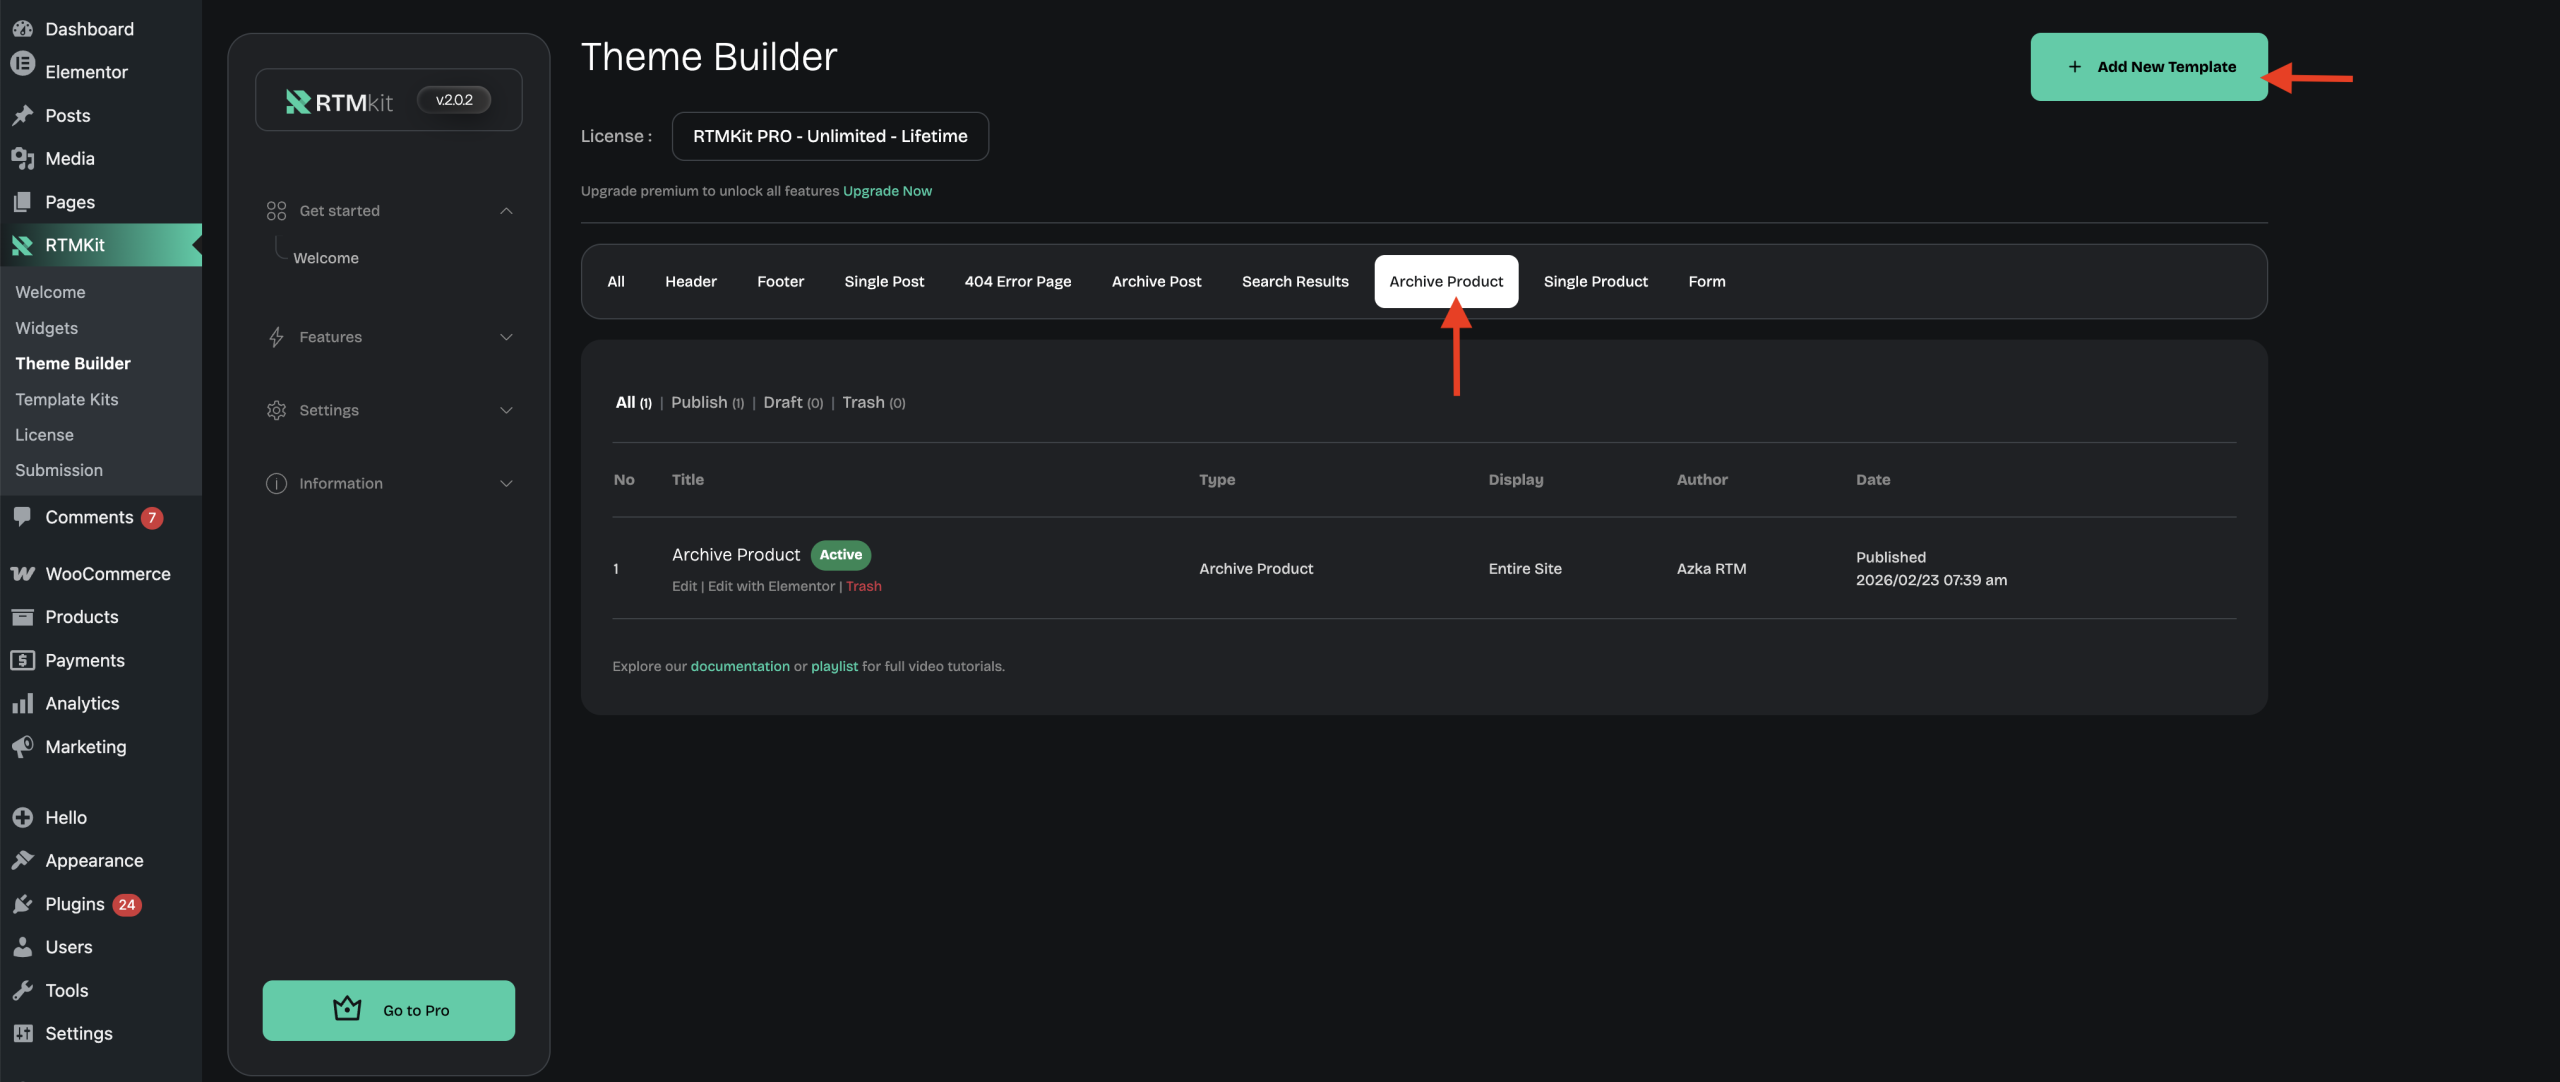Expand the Information section
2560x1082 pixels.
[506, 483]
